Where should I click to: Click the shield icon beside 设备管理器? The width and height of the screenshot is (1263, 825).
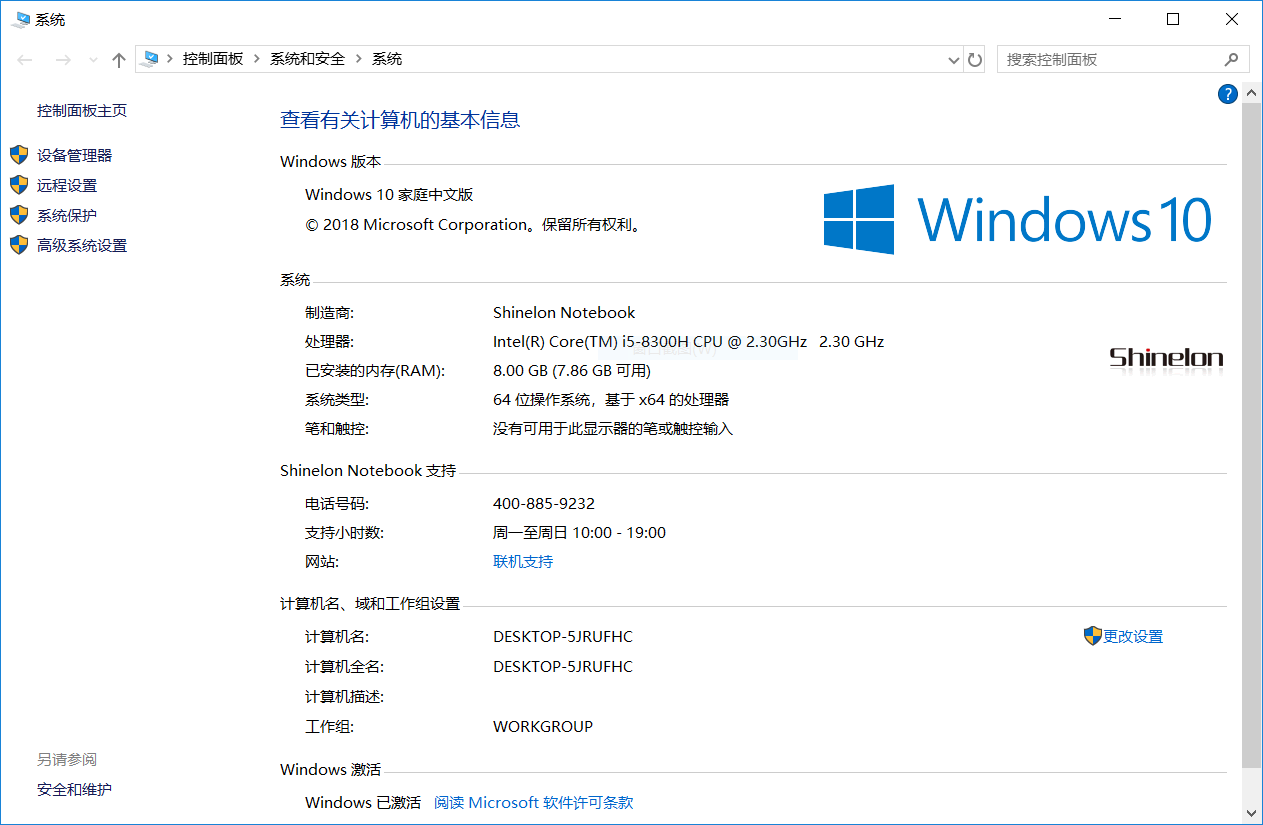[x=18, y=155]
